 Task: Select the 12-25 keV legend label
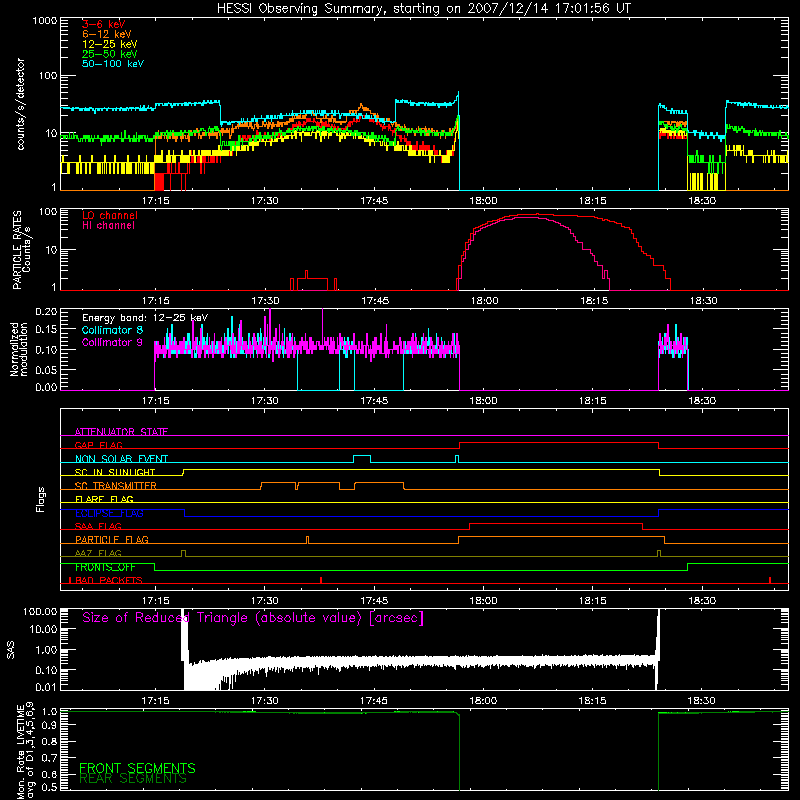point(110,44)
